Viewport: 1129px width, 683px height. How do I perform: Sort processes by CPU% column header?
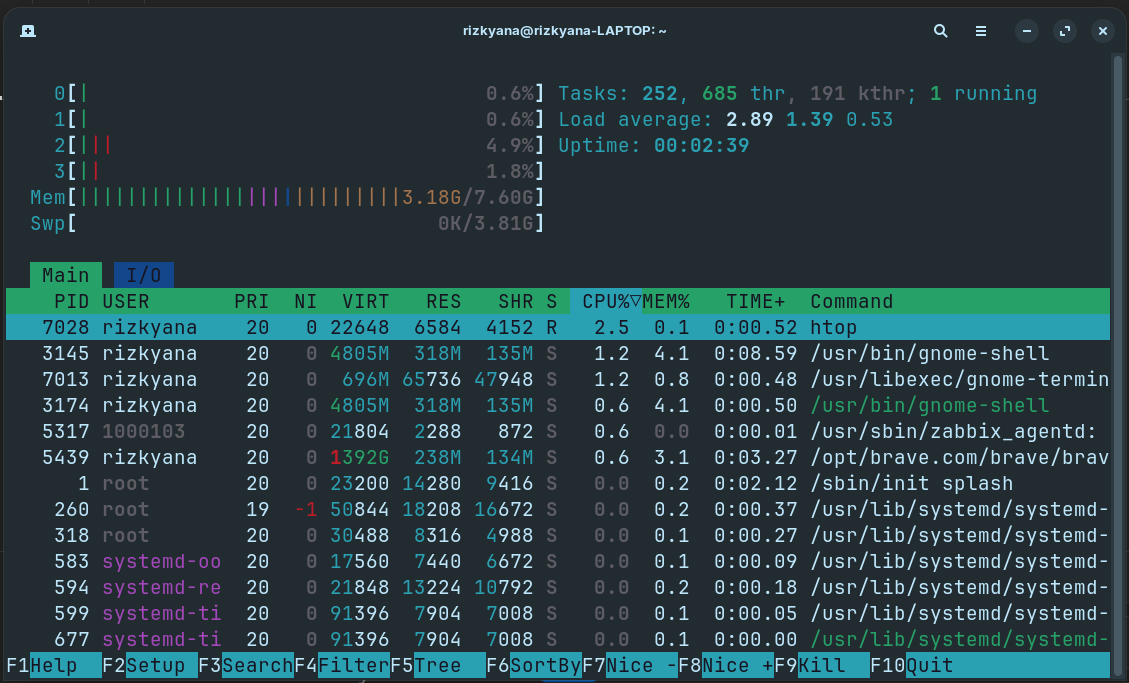pos(604,301)
